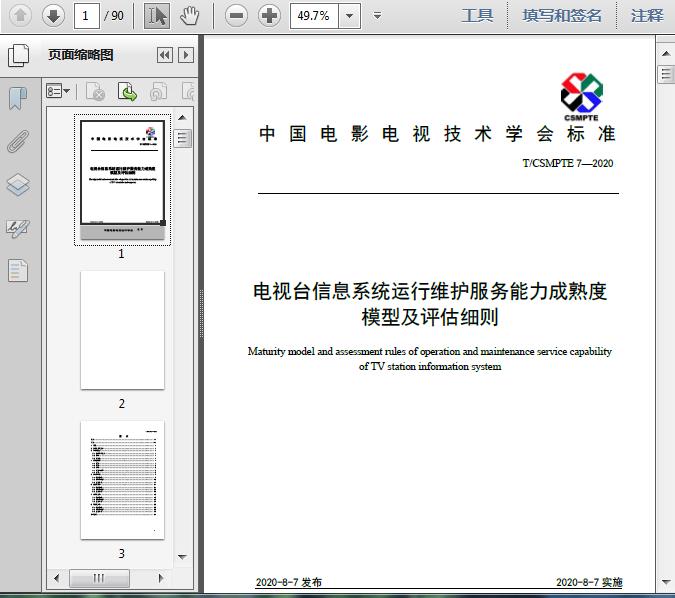The height and width of the screenshot is (598, 675).
Task: Select page 1 thumbnail
Action: click(x=122, y=180)
